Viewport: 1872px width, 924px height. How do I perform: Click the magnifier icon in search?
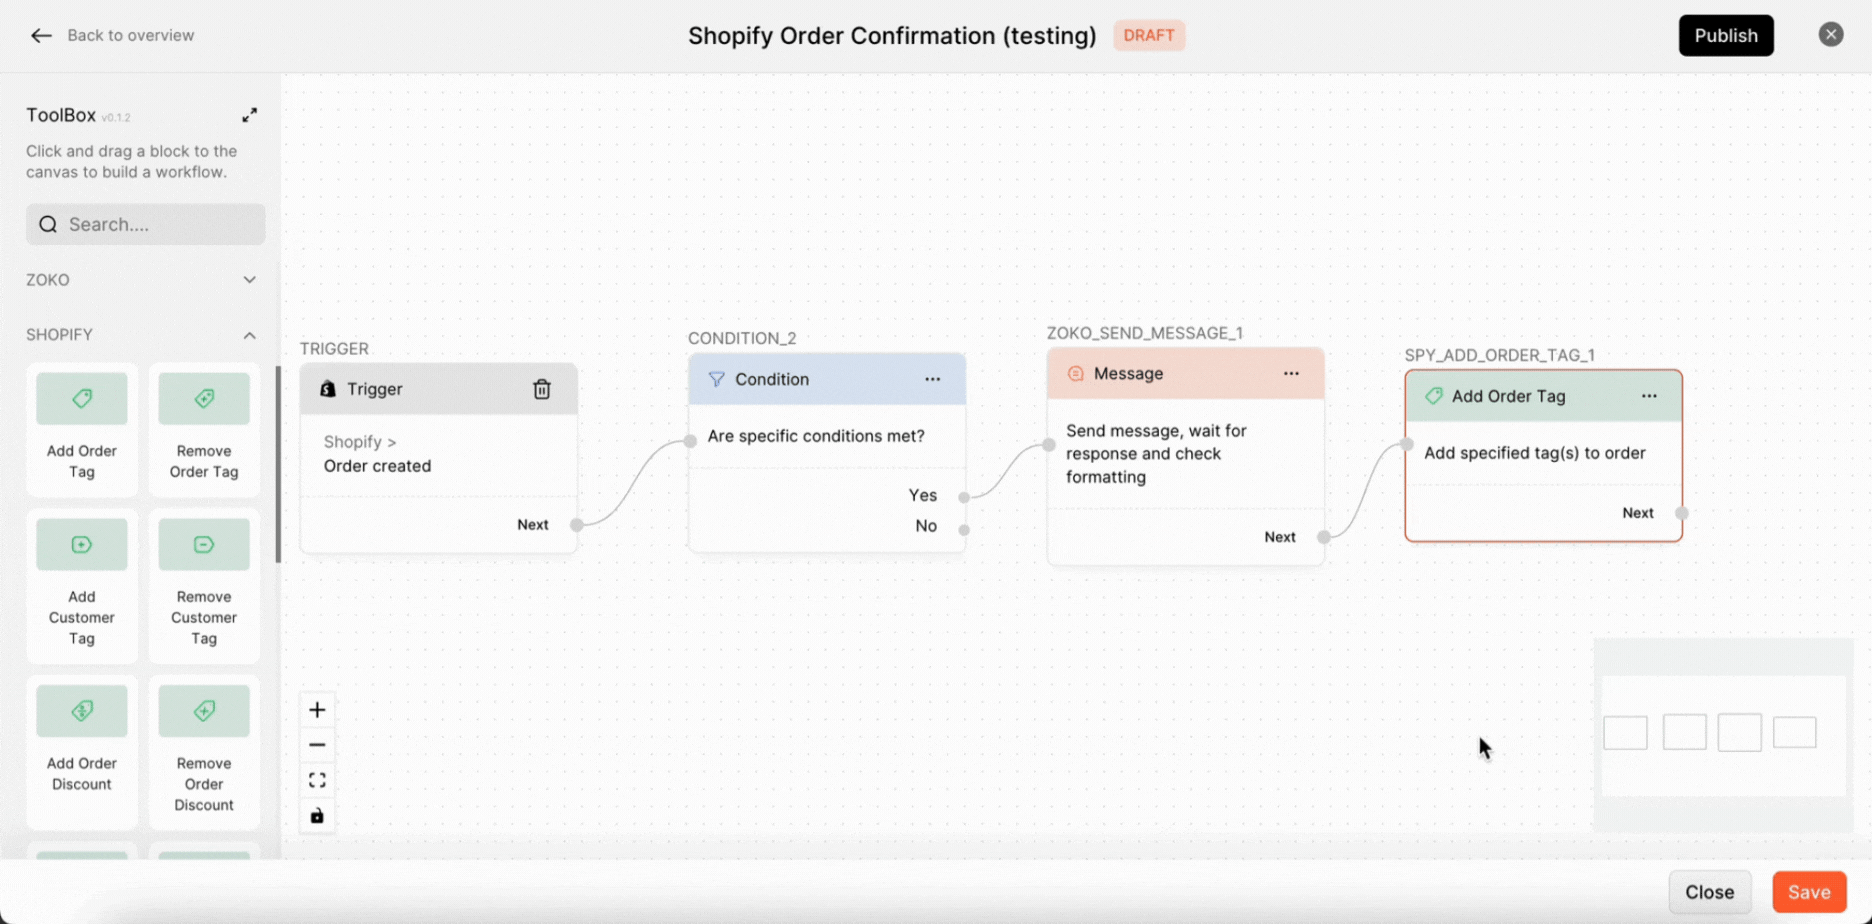point(48,224)
